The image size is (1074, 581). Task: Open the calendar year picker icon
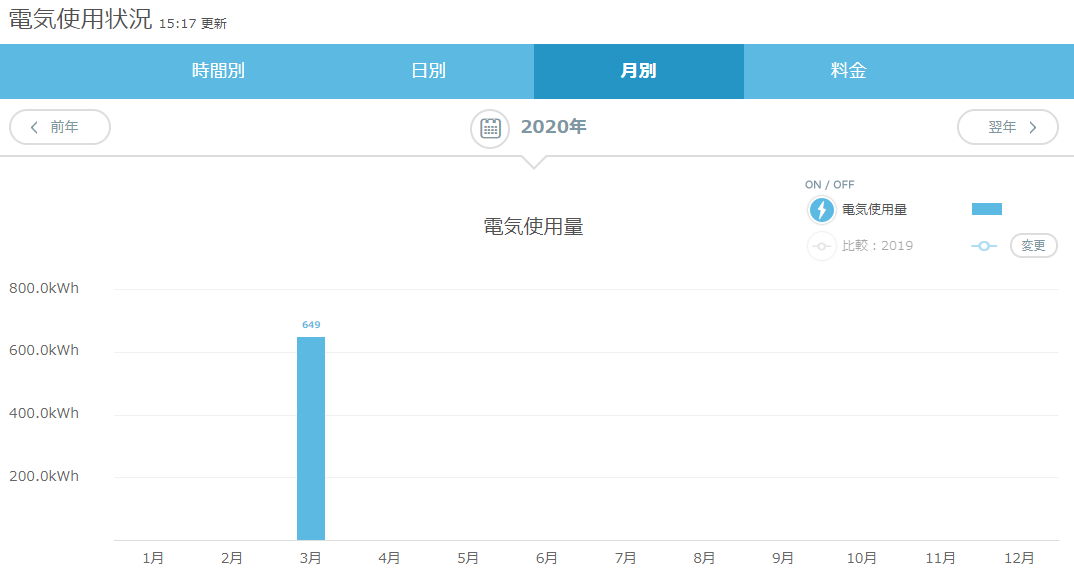(490, 128)
